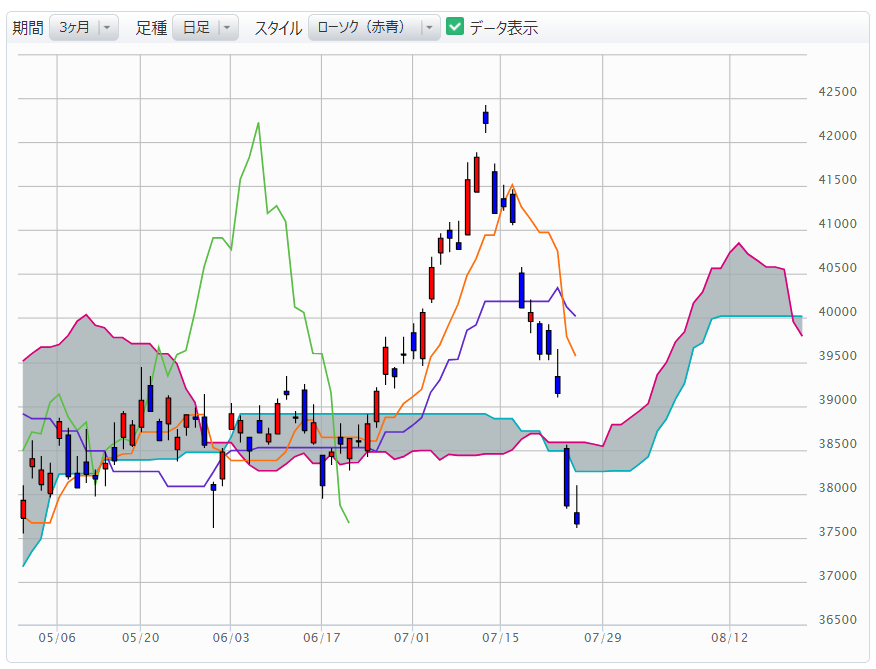Click the 37500 price axis label
Screen dimensions: 876x669
pos(837,532)
